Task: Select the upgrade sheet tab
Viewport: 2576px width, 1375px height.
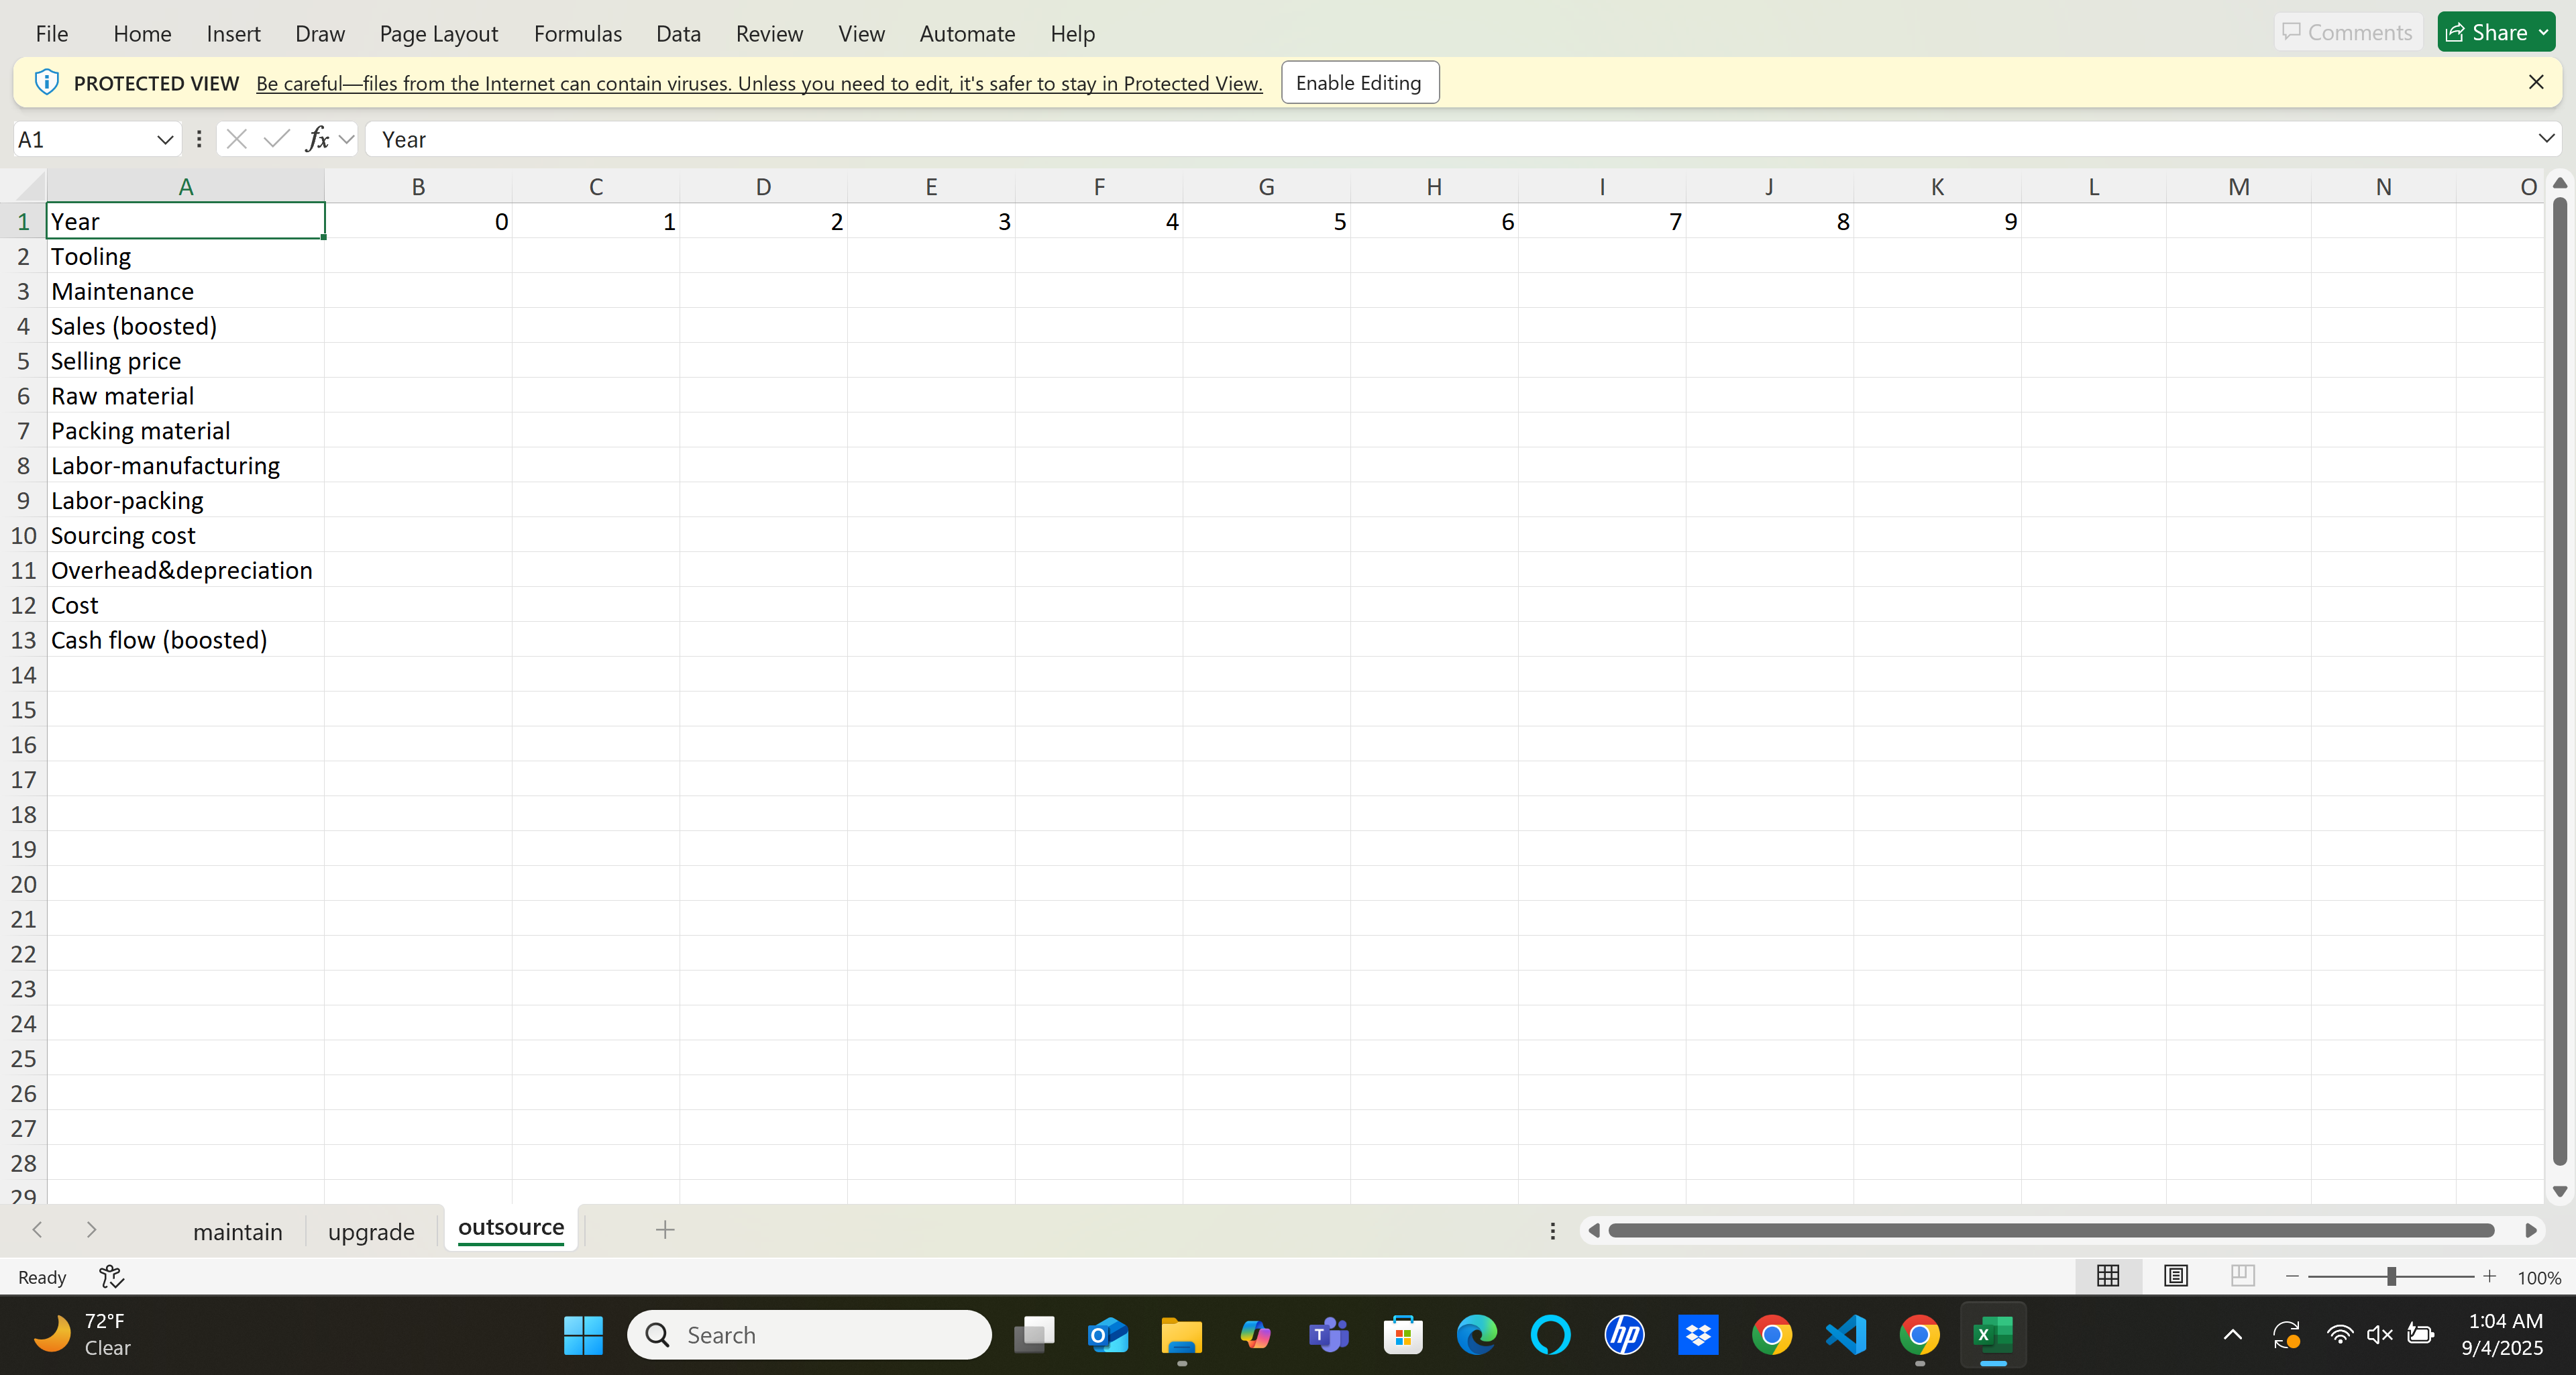Action: (x=370, y=1231)
